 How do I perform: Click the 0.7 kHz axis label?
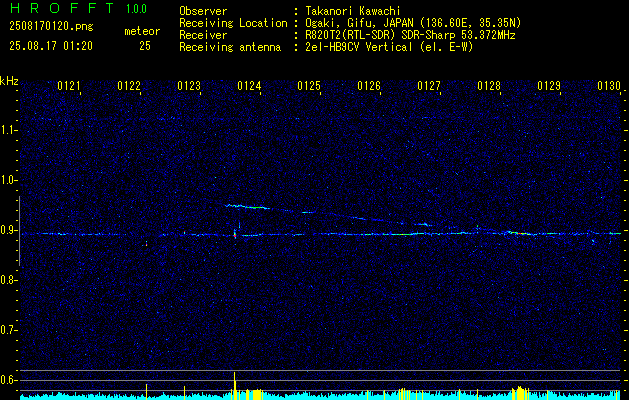click(x=8, y=330)
